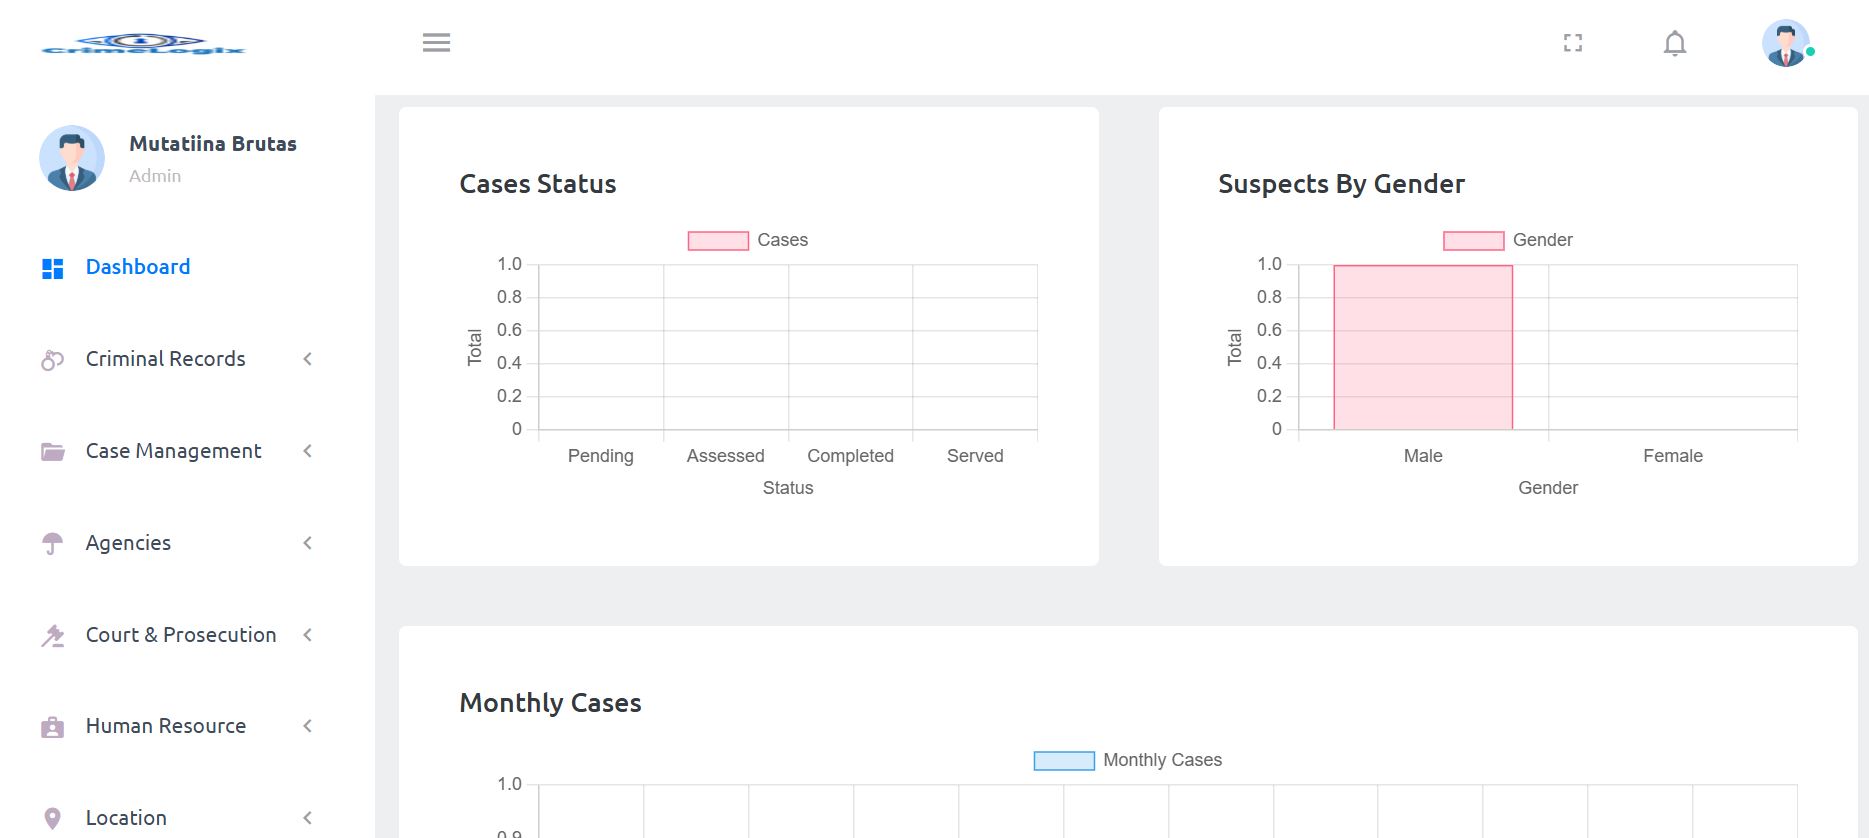The image size is (1869, 838).
Task: Toggle Gender dataset legend swatch
Action: (x=1473, y=241)
